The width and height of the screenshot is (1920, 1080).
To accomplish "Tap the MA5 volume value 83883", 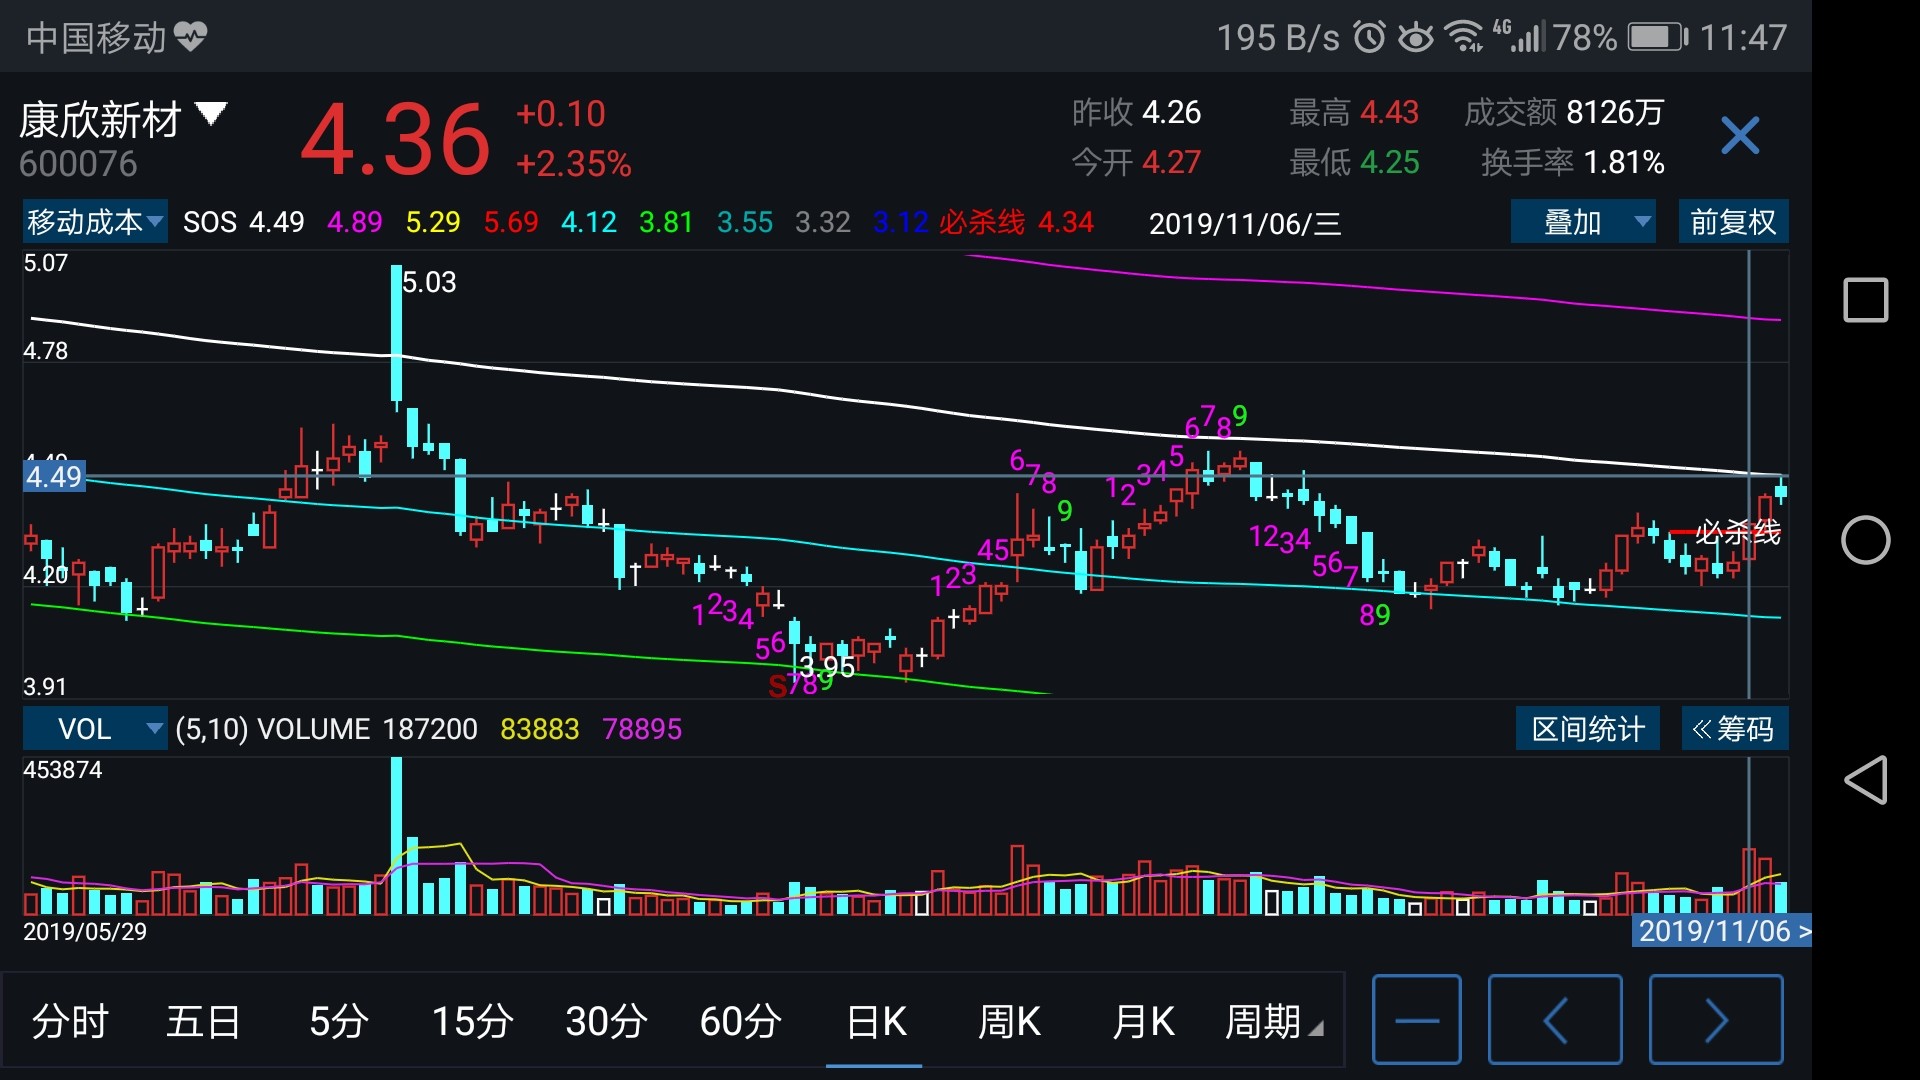I will point(540,729).
